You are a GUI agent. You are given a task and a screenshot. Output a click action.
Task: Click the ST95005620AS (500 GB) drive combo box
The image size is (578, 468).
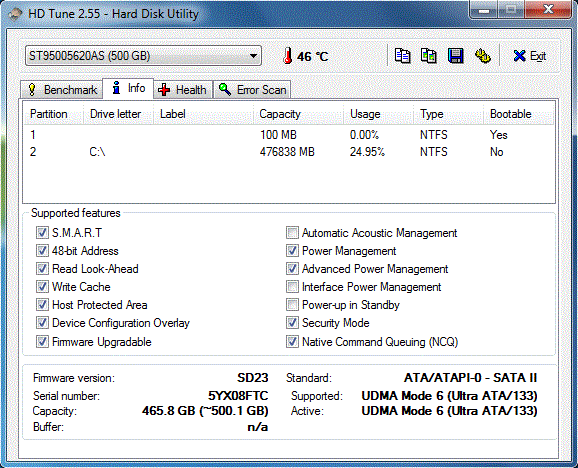[x=143, y=56]
